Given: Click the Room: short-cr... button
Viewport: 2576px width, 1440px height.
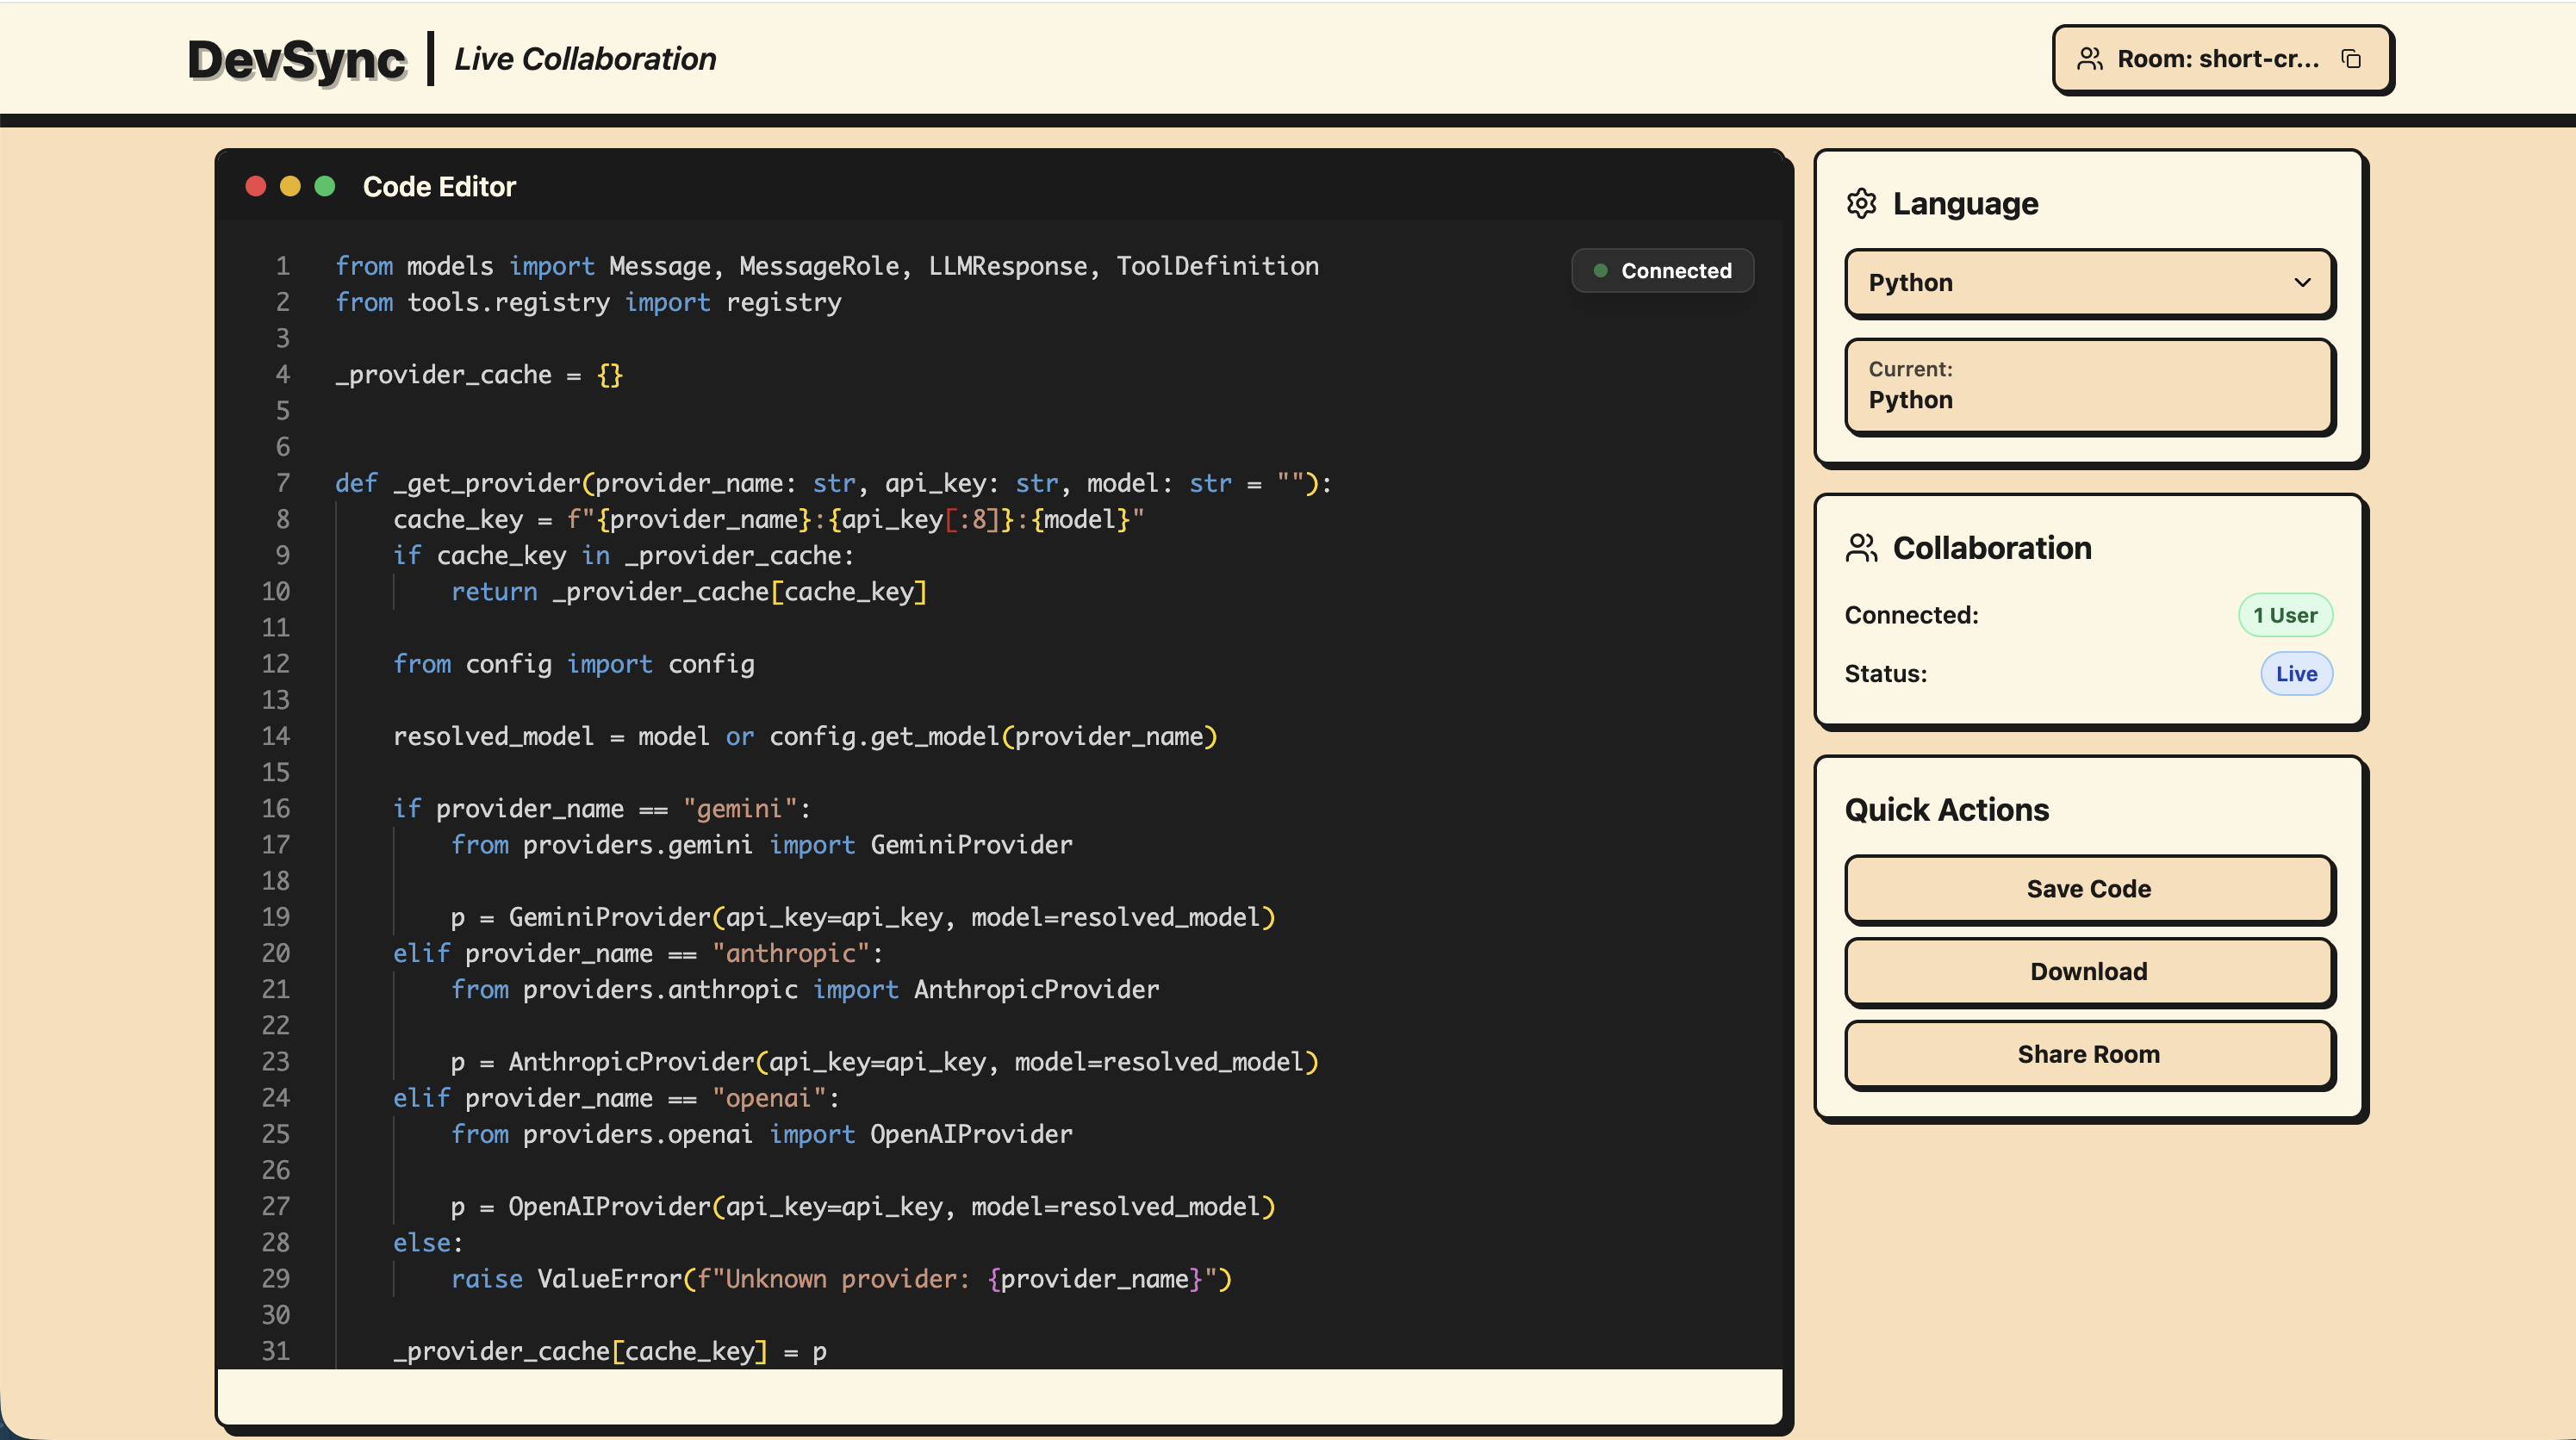Looking at the screenshot, I should tap(2222, 59).
